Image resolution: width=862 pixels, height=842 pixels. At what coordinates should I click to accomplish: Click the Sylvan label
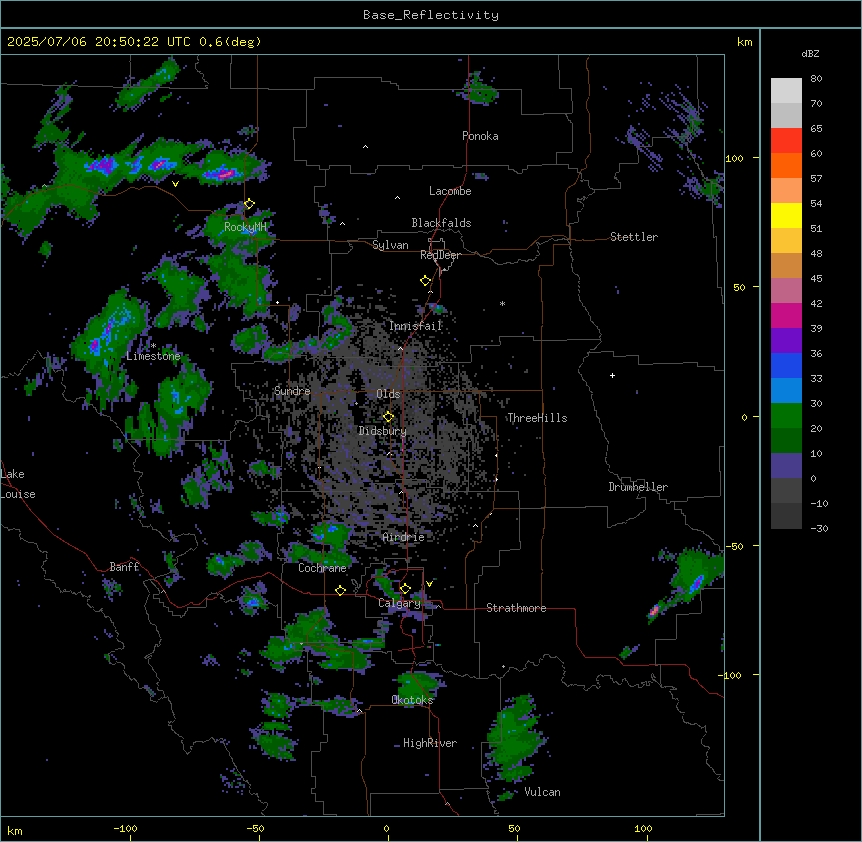[390, 245]
